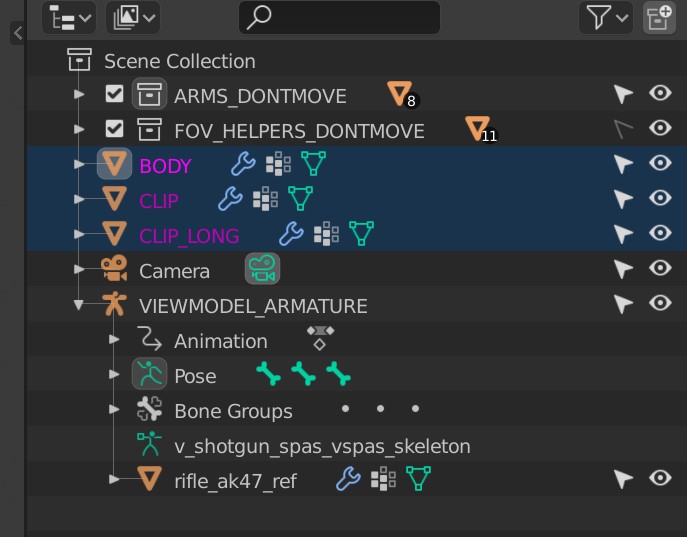Expand the ARMS_DONTMOVE collection
The image size is (687, 537).
(80, 95)
